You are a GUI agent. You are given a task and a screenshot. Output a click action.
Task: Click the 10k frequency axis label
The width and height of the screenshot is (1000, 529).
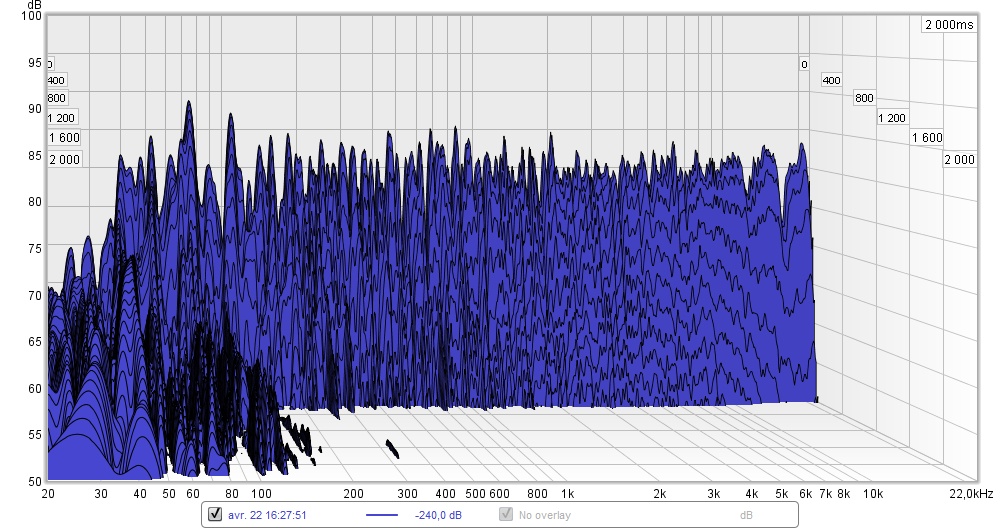[872, 493]
